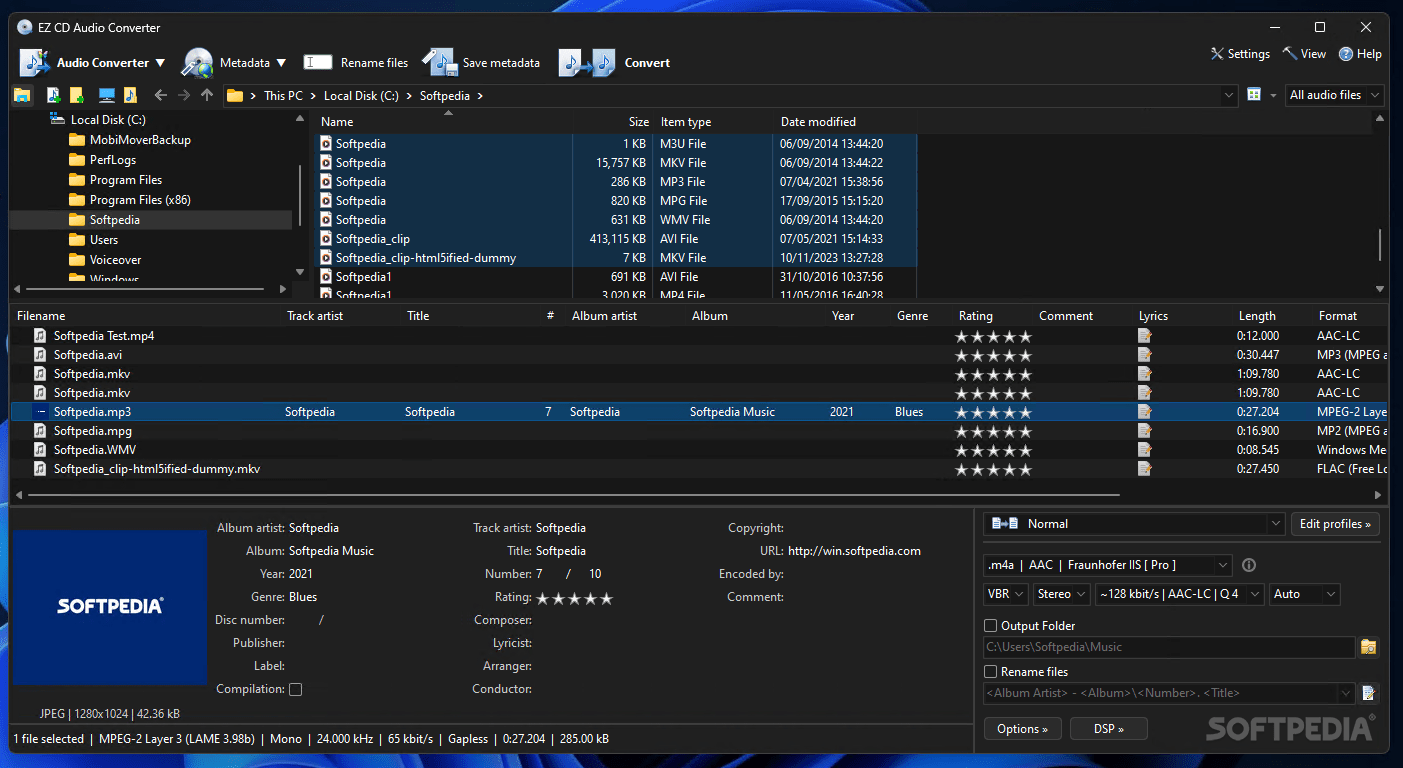
Task: Open the All audio files filter dropdown
Action: tap(1333, 95)
